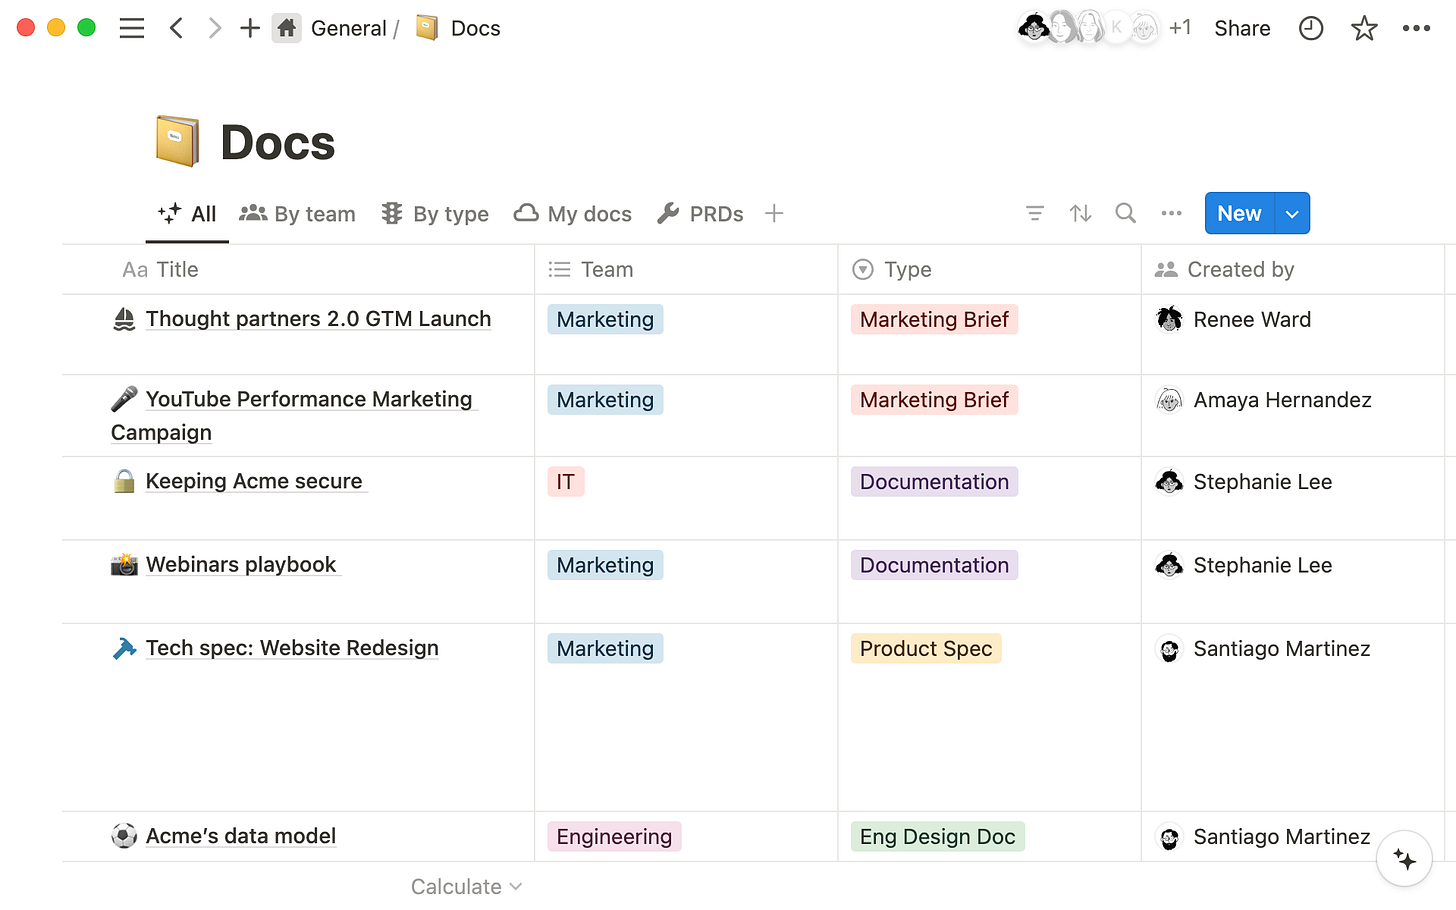Open the Type column header menu
This screenshot has width=1456, height=910.
pyautogui.click(x=910, y=269)
